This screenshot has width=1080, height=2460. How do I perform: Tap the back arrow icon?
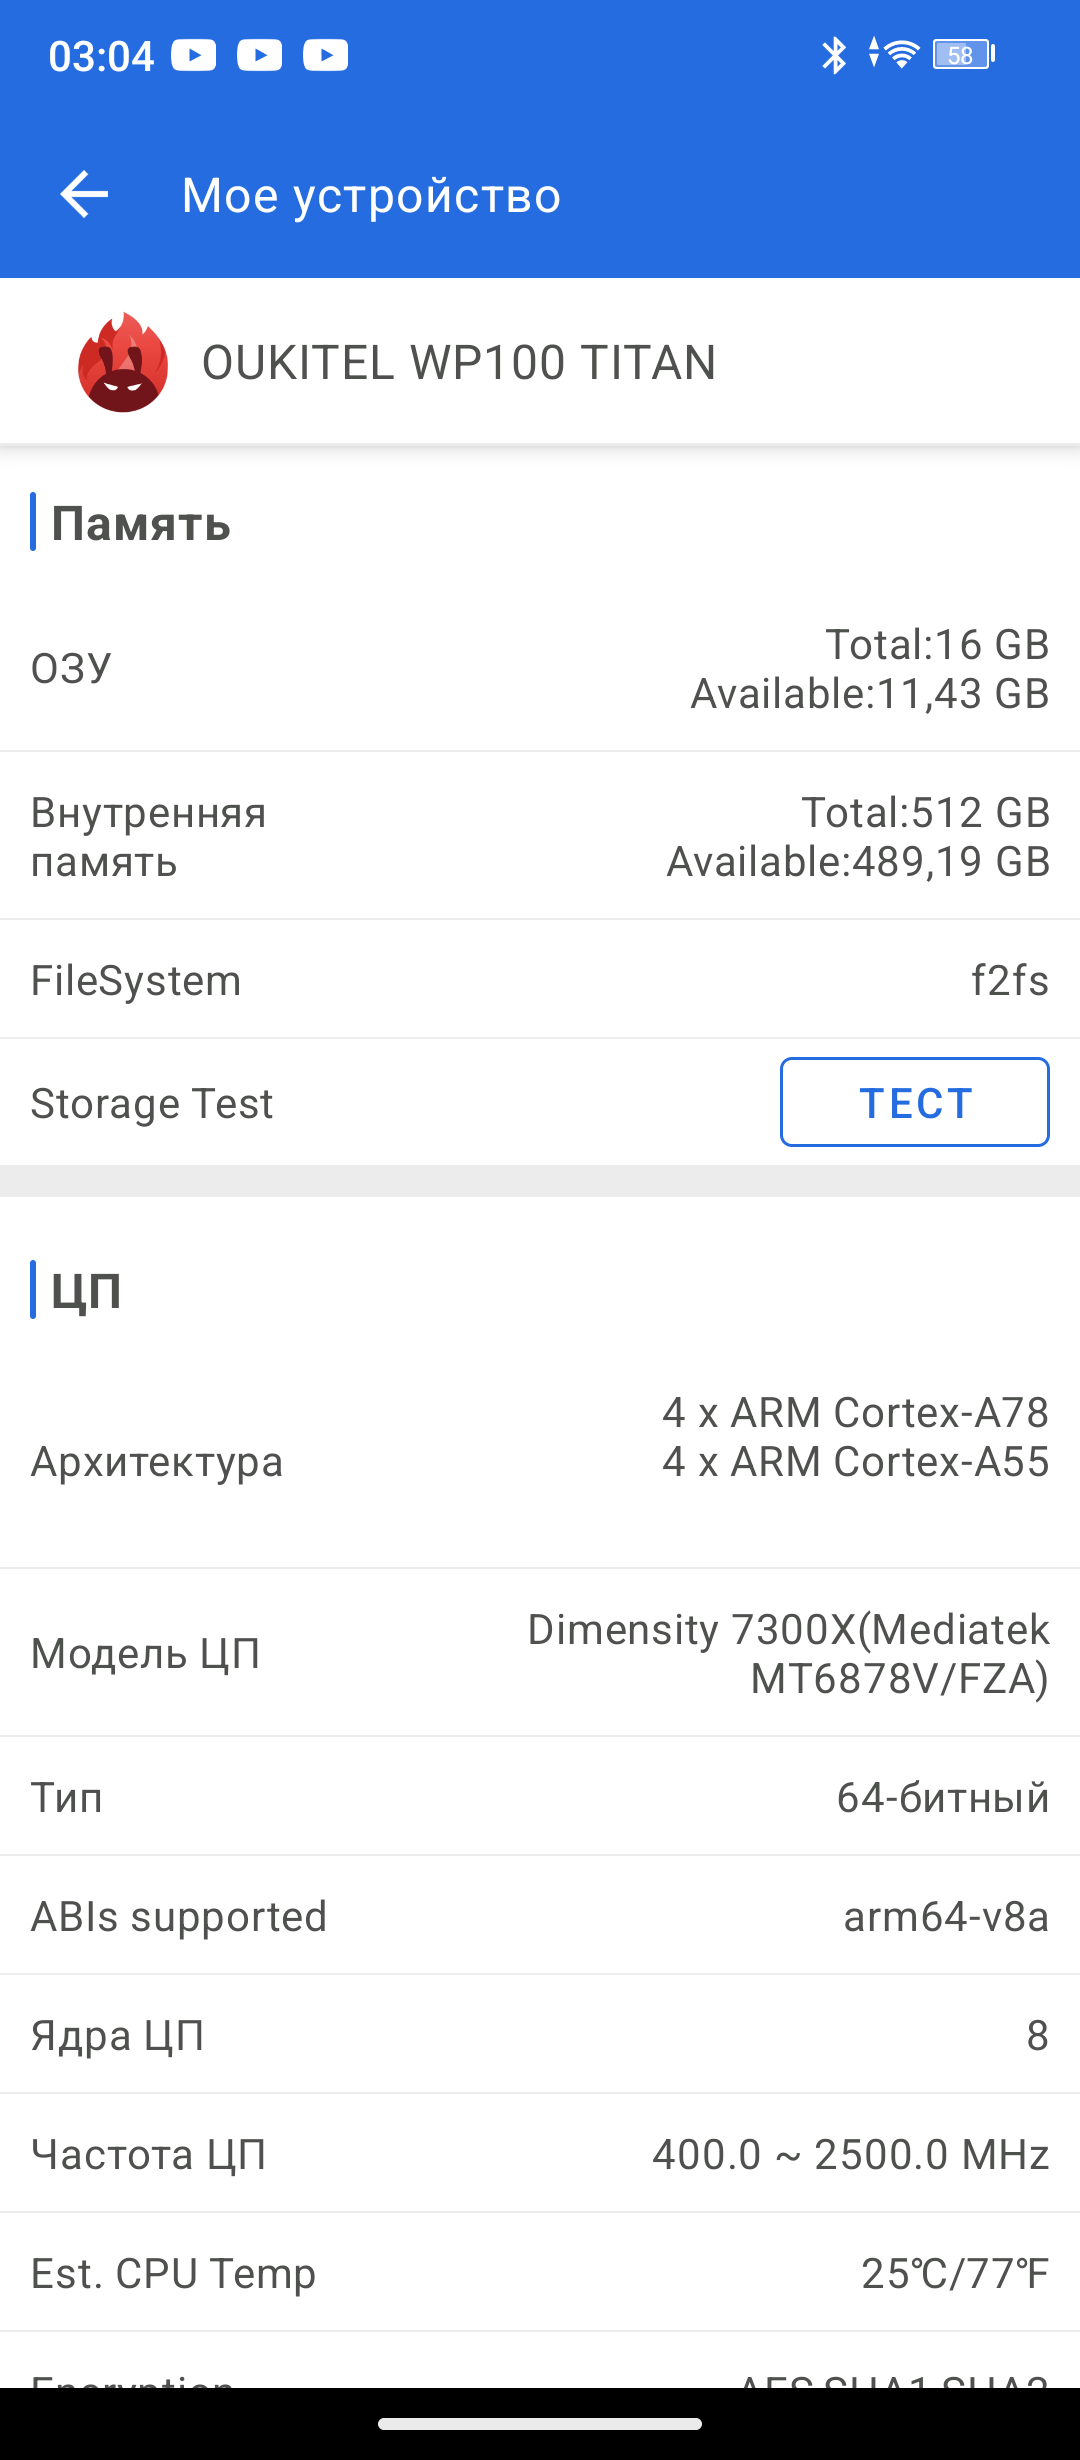pos(84,194)
